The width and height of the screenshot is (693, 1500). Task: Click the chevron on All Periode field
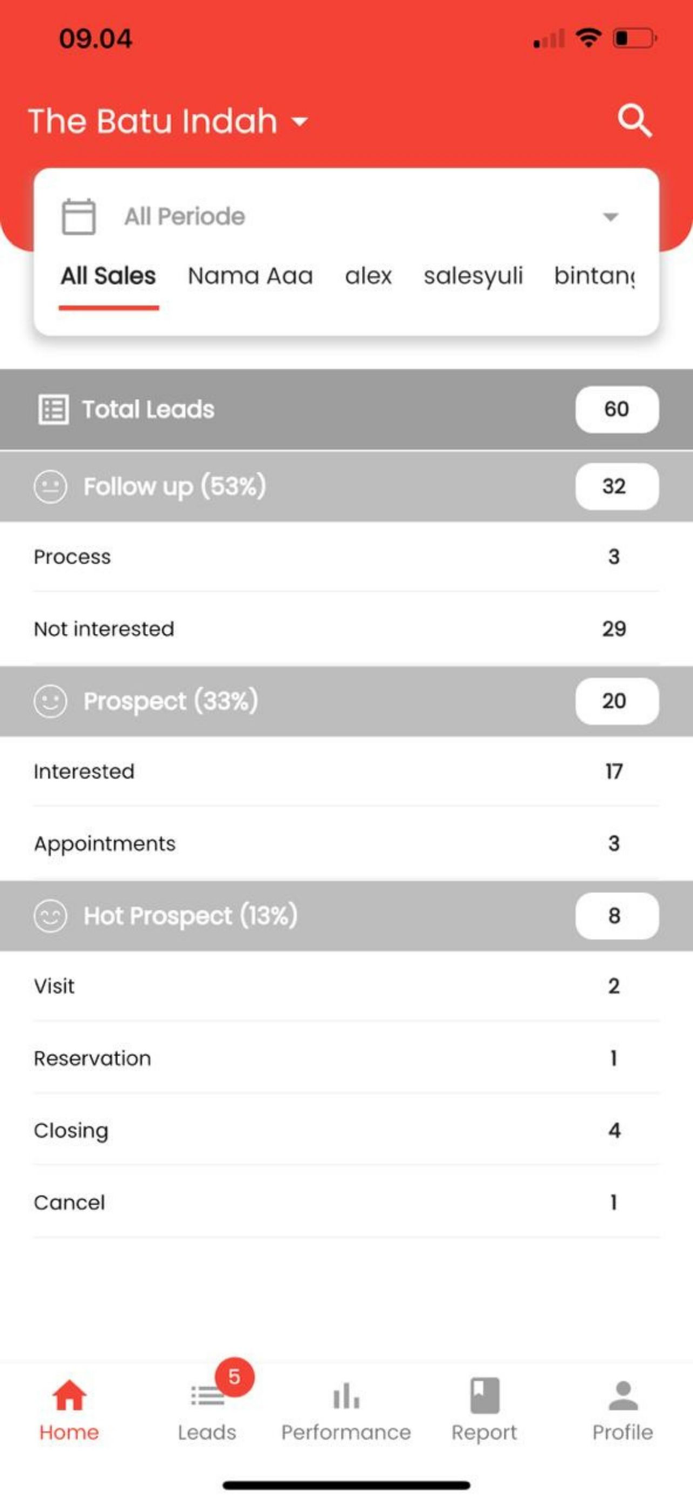611,215
